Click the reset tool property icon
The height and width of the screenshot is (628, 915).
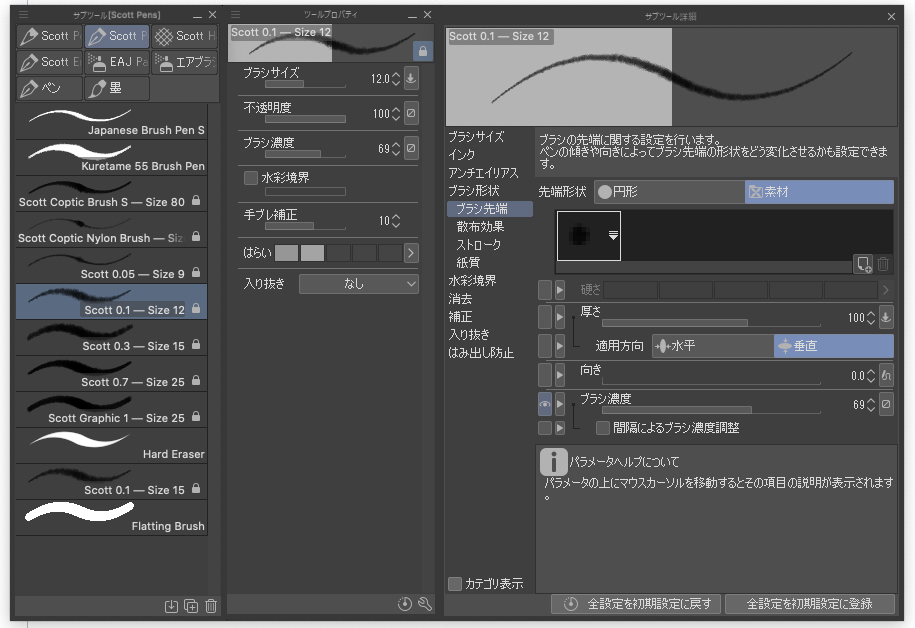(x=404, y=604)
